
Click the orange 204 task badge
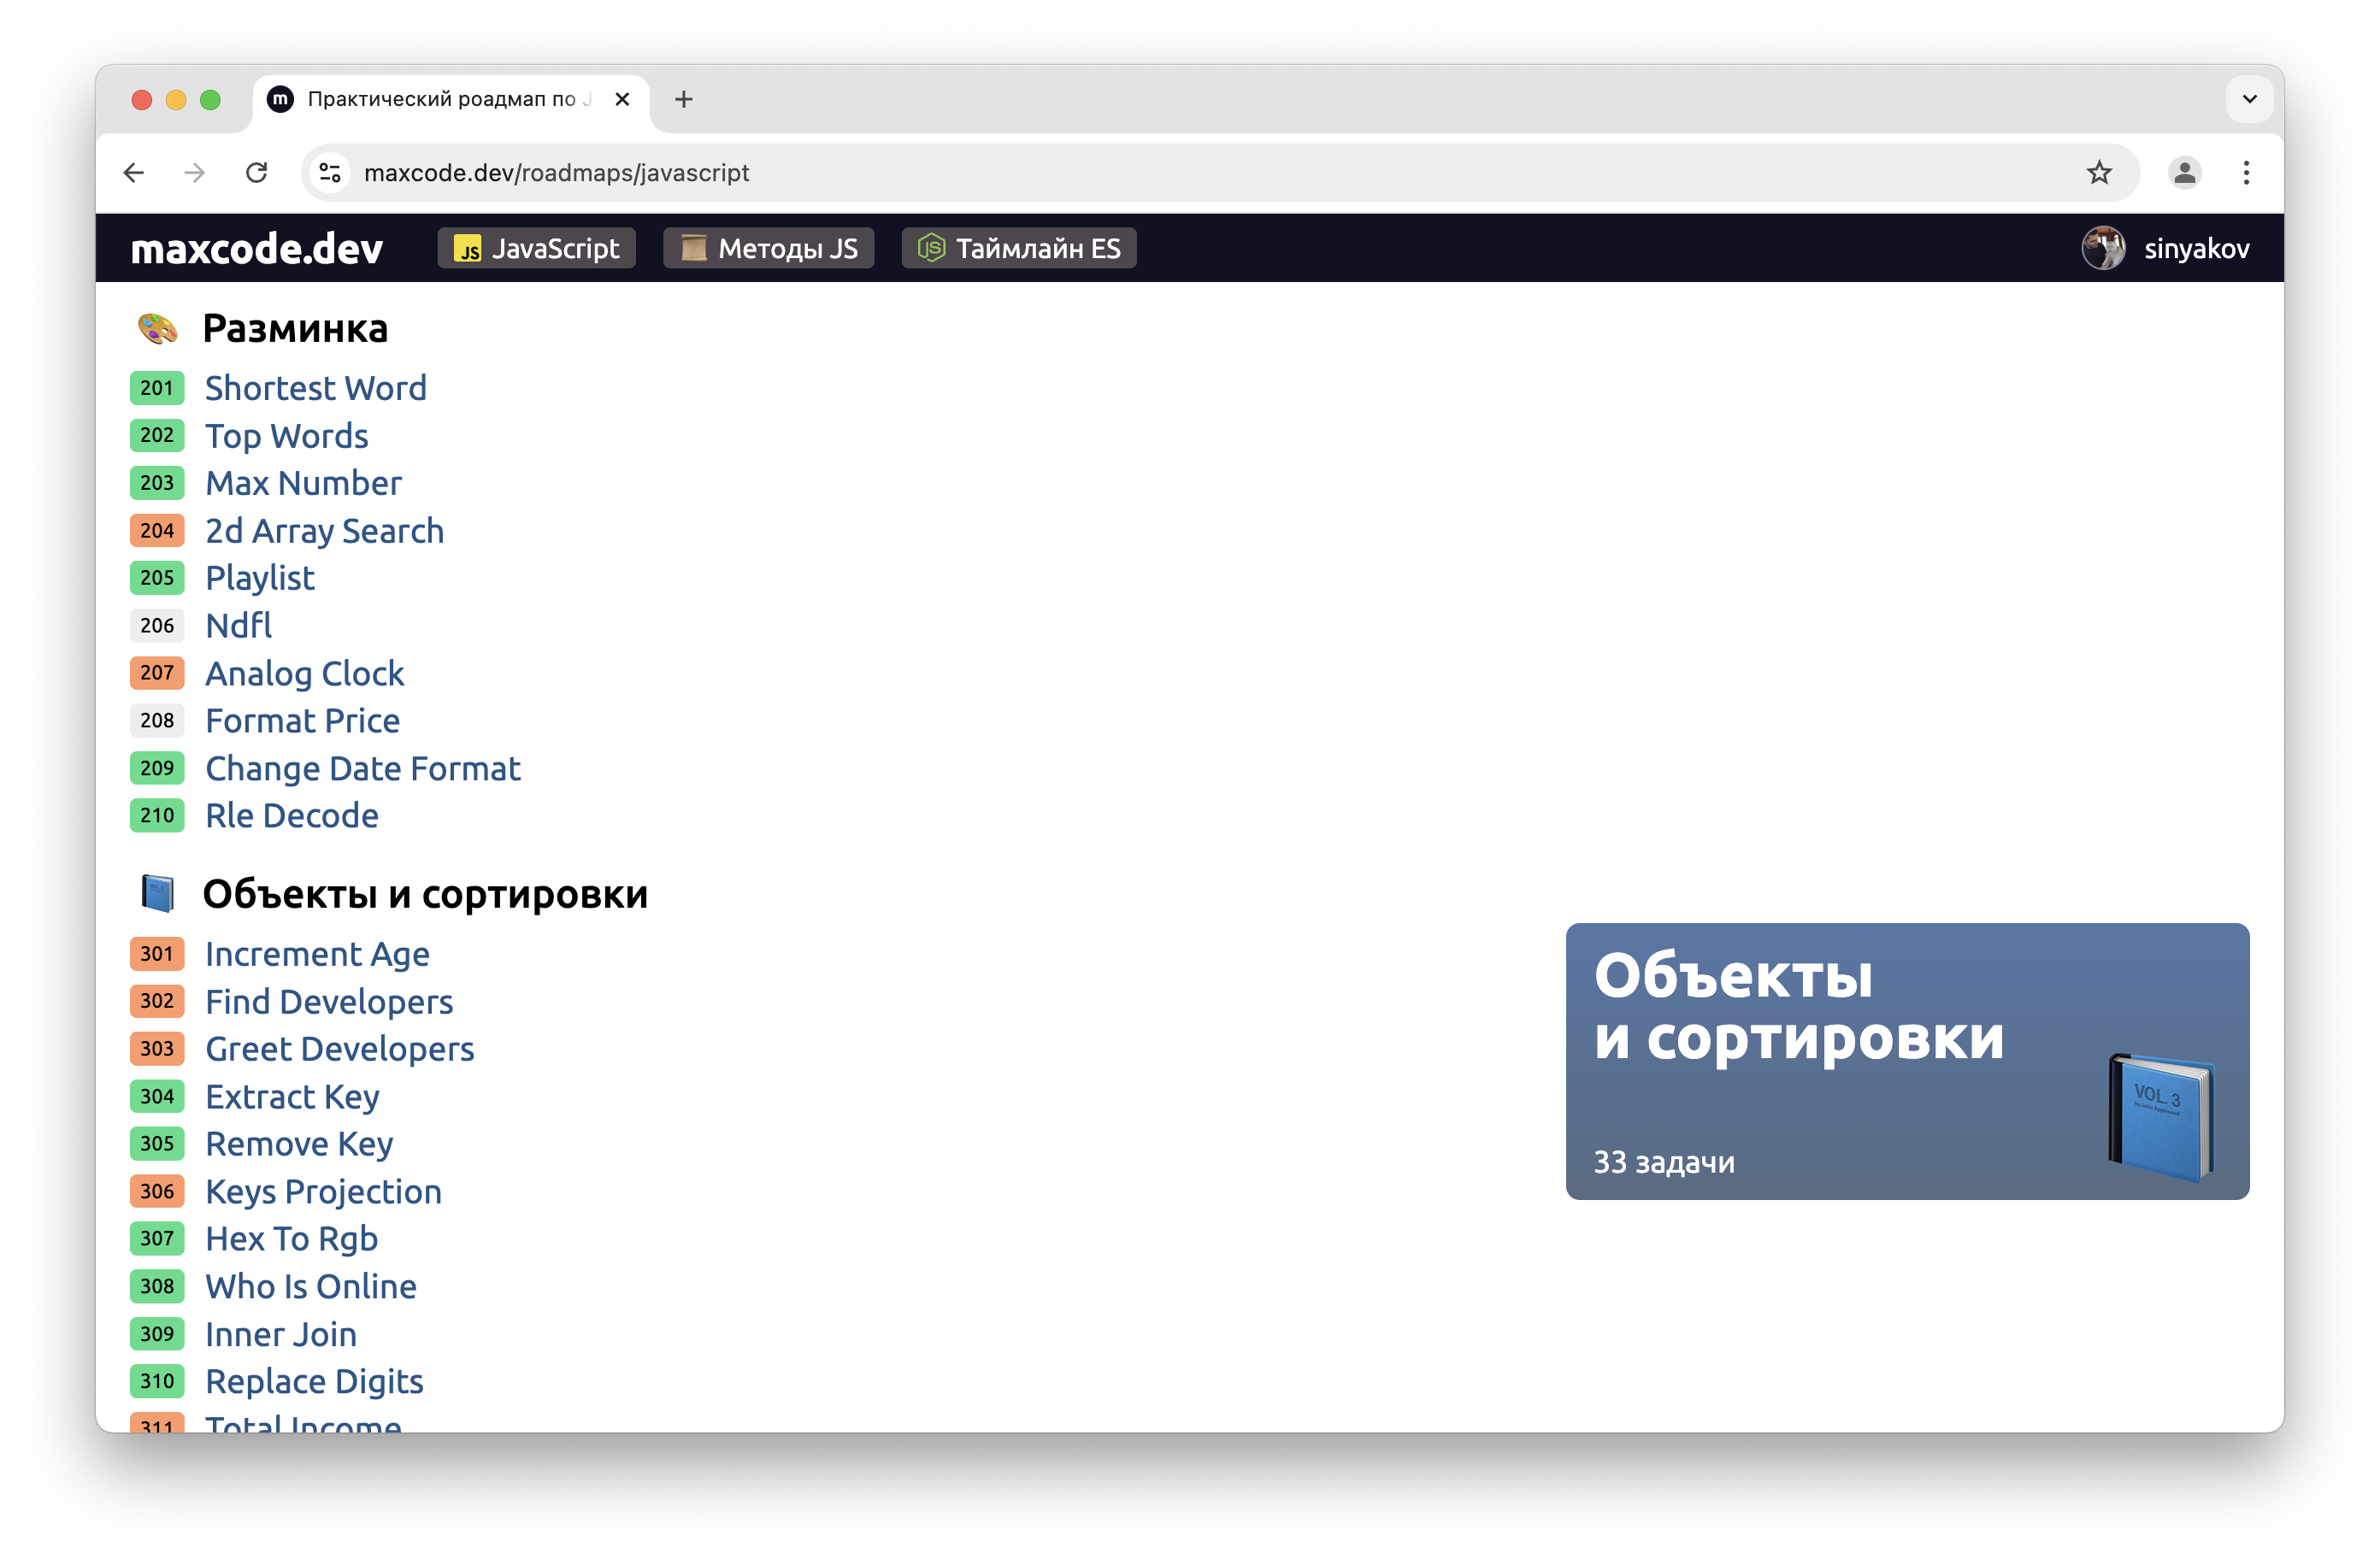tap(157, 530)
